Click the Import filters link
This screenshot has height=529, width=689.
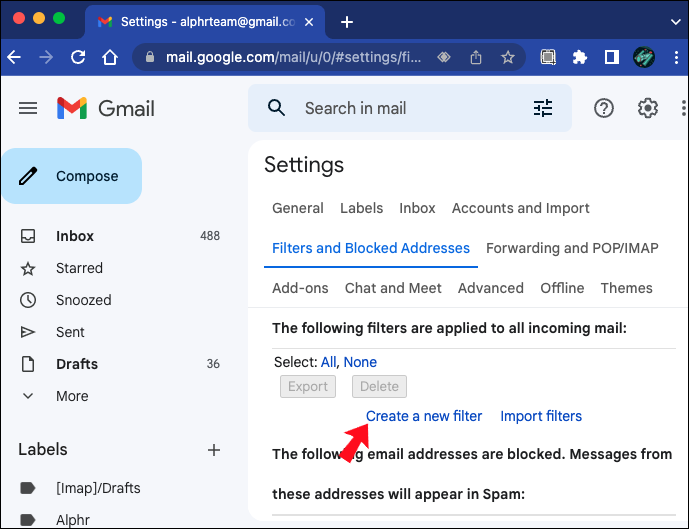[x=541, y=416]
